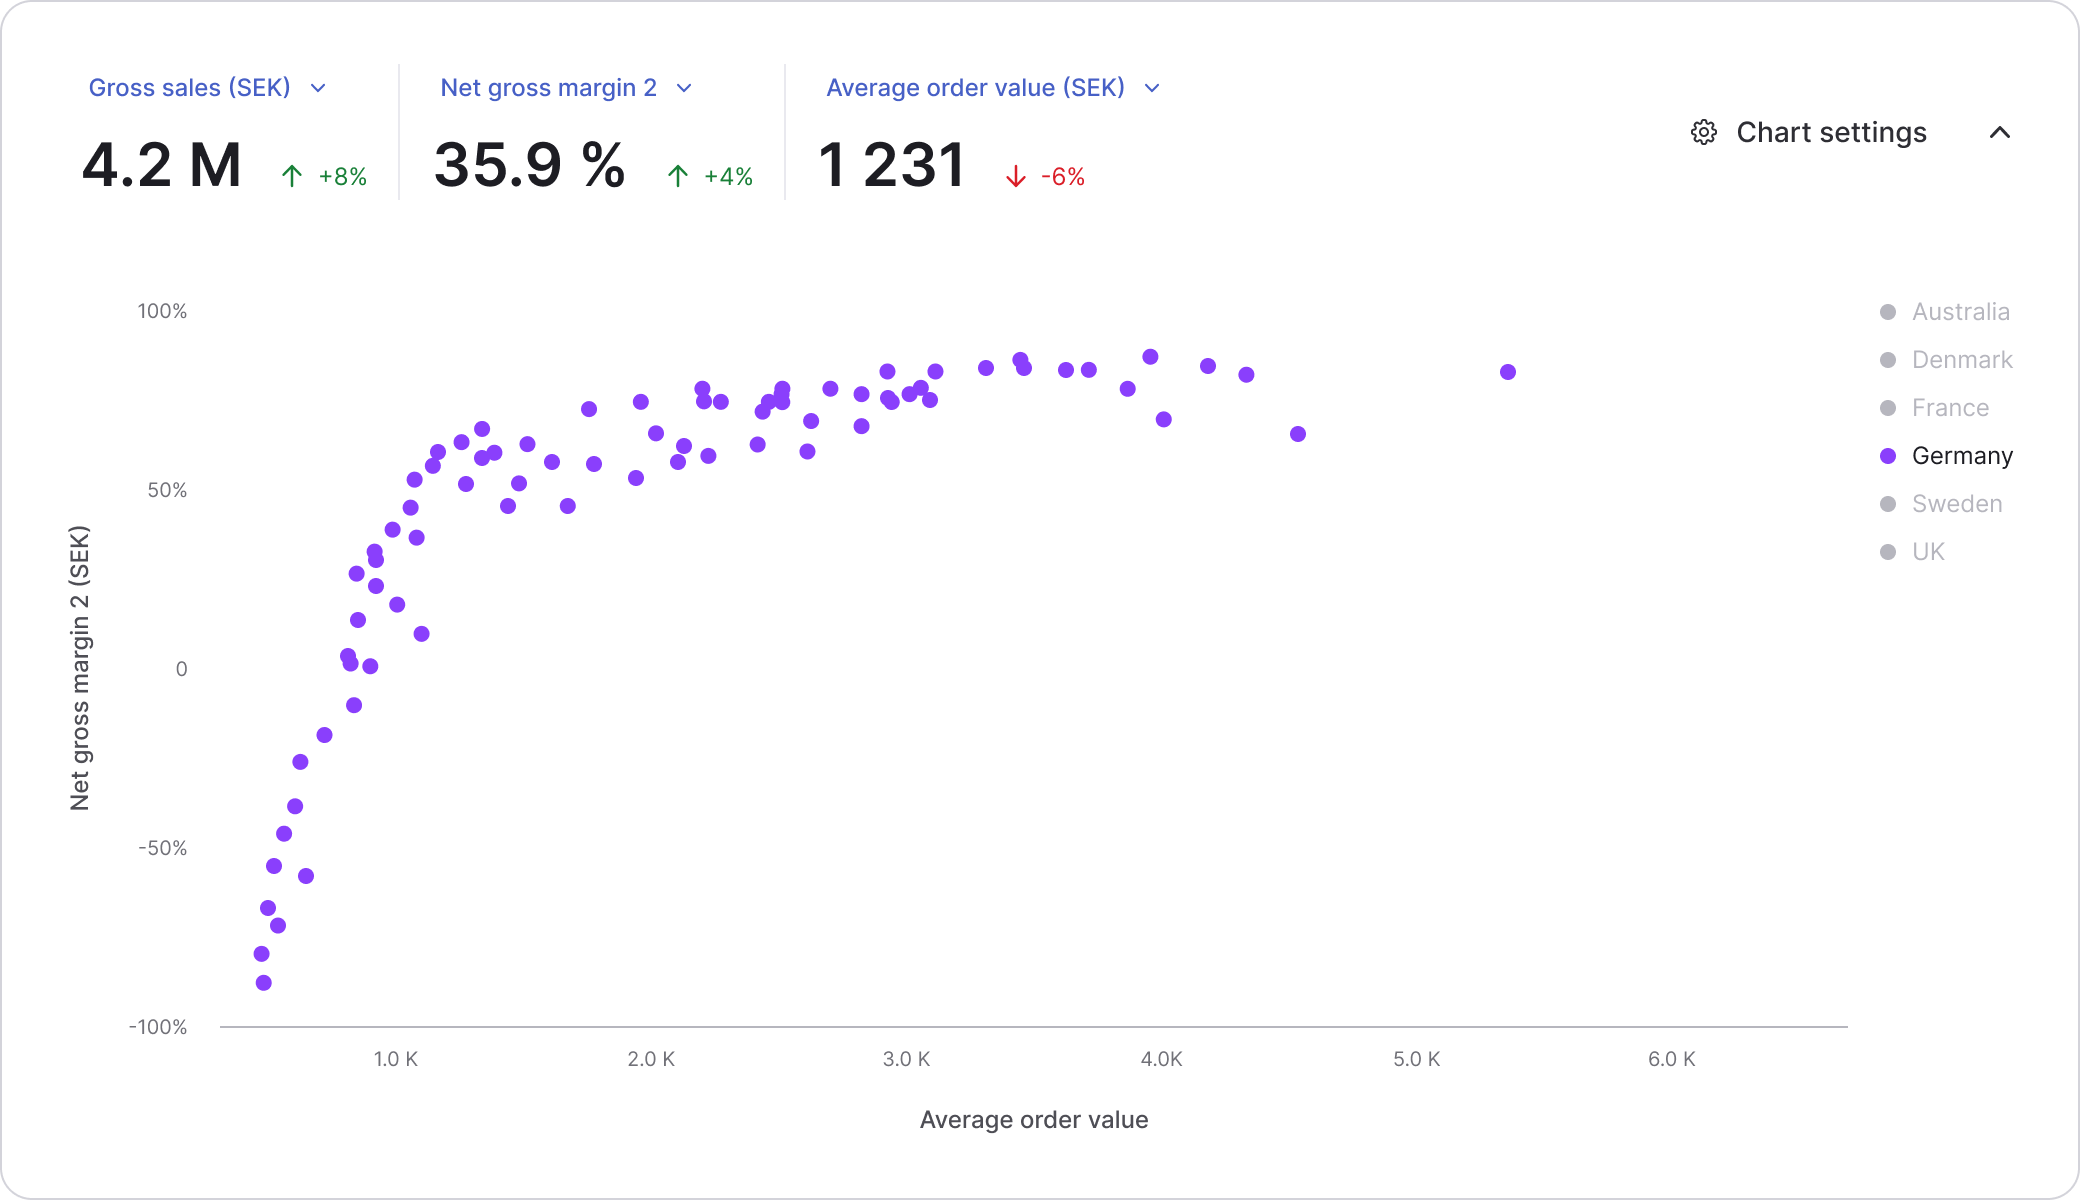Click the gray Sweden legend dot
2080x1200 pixels.
1888,504
